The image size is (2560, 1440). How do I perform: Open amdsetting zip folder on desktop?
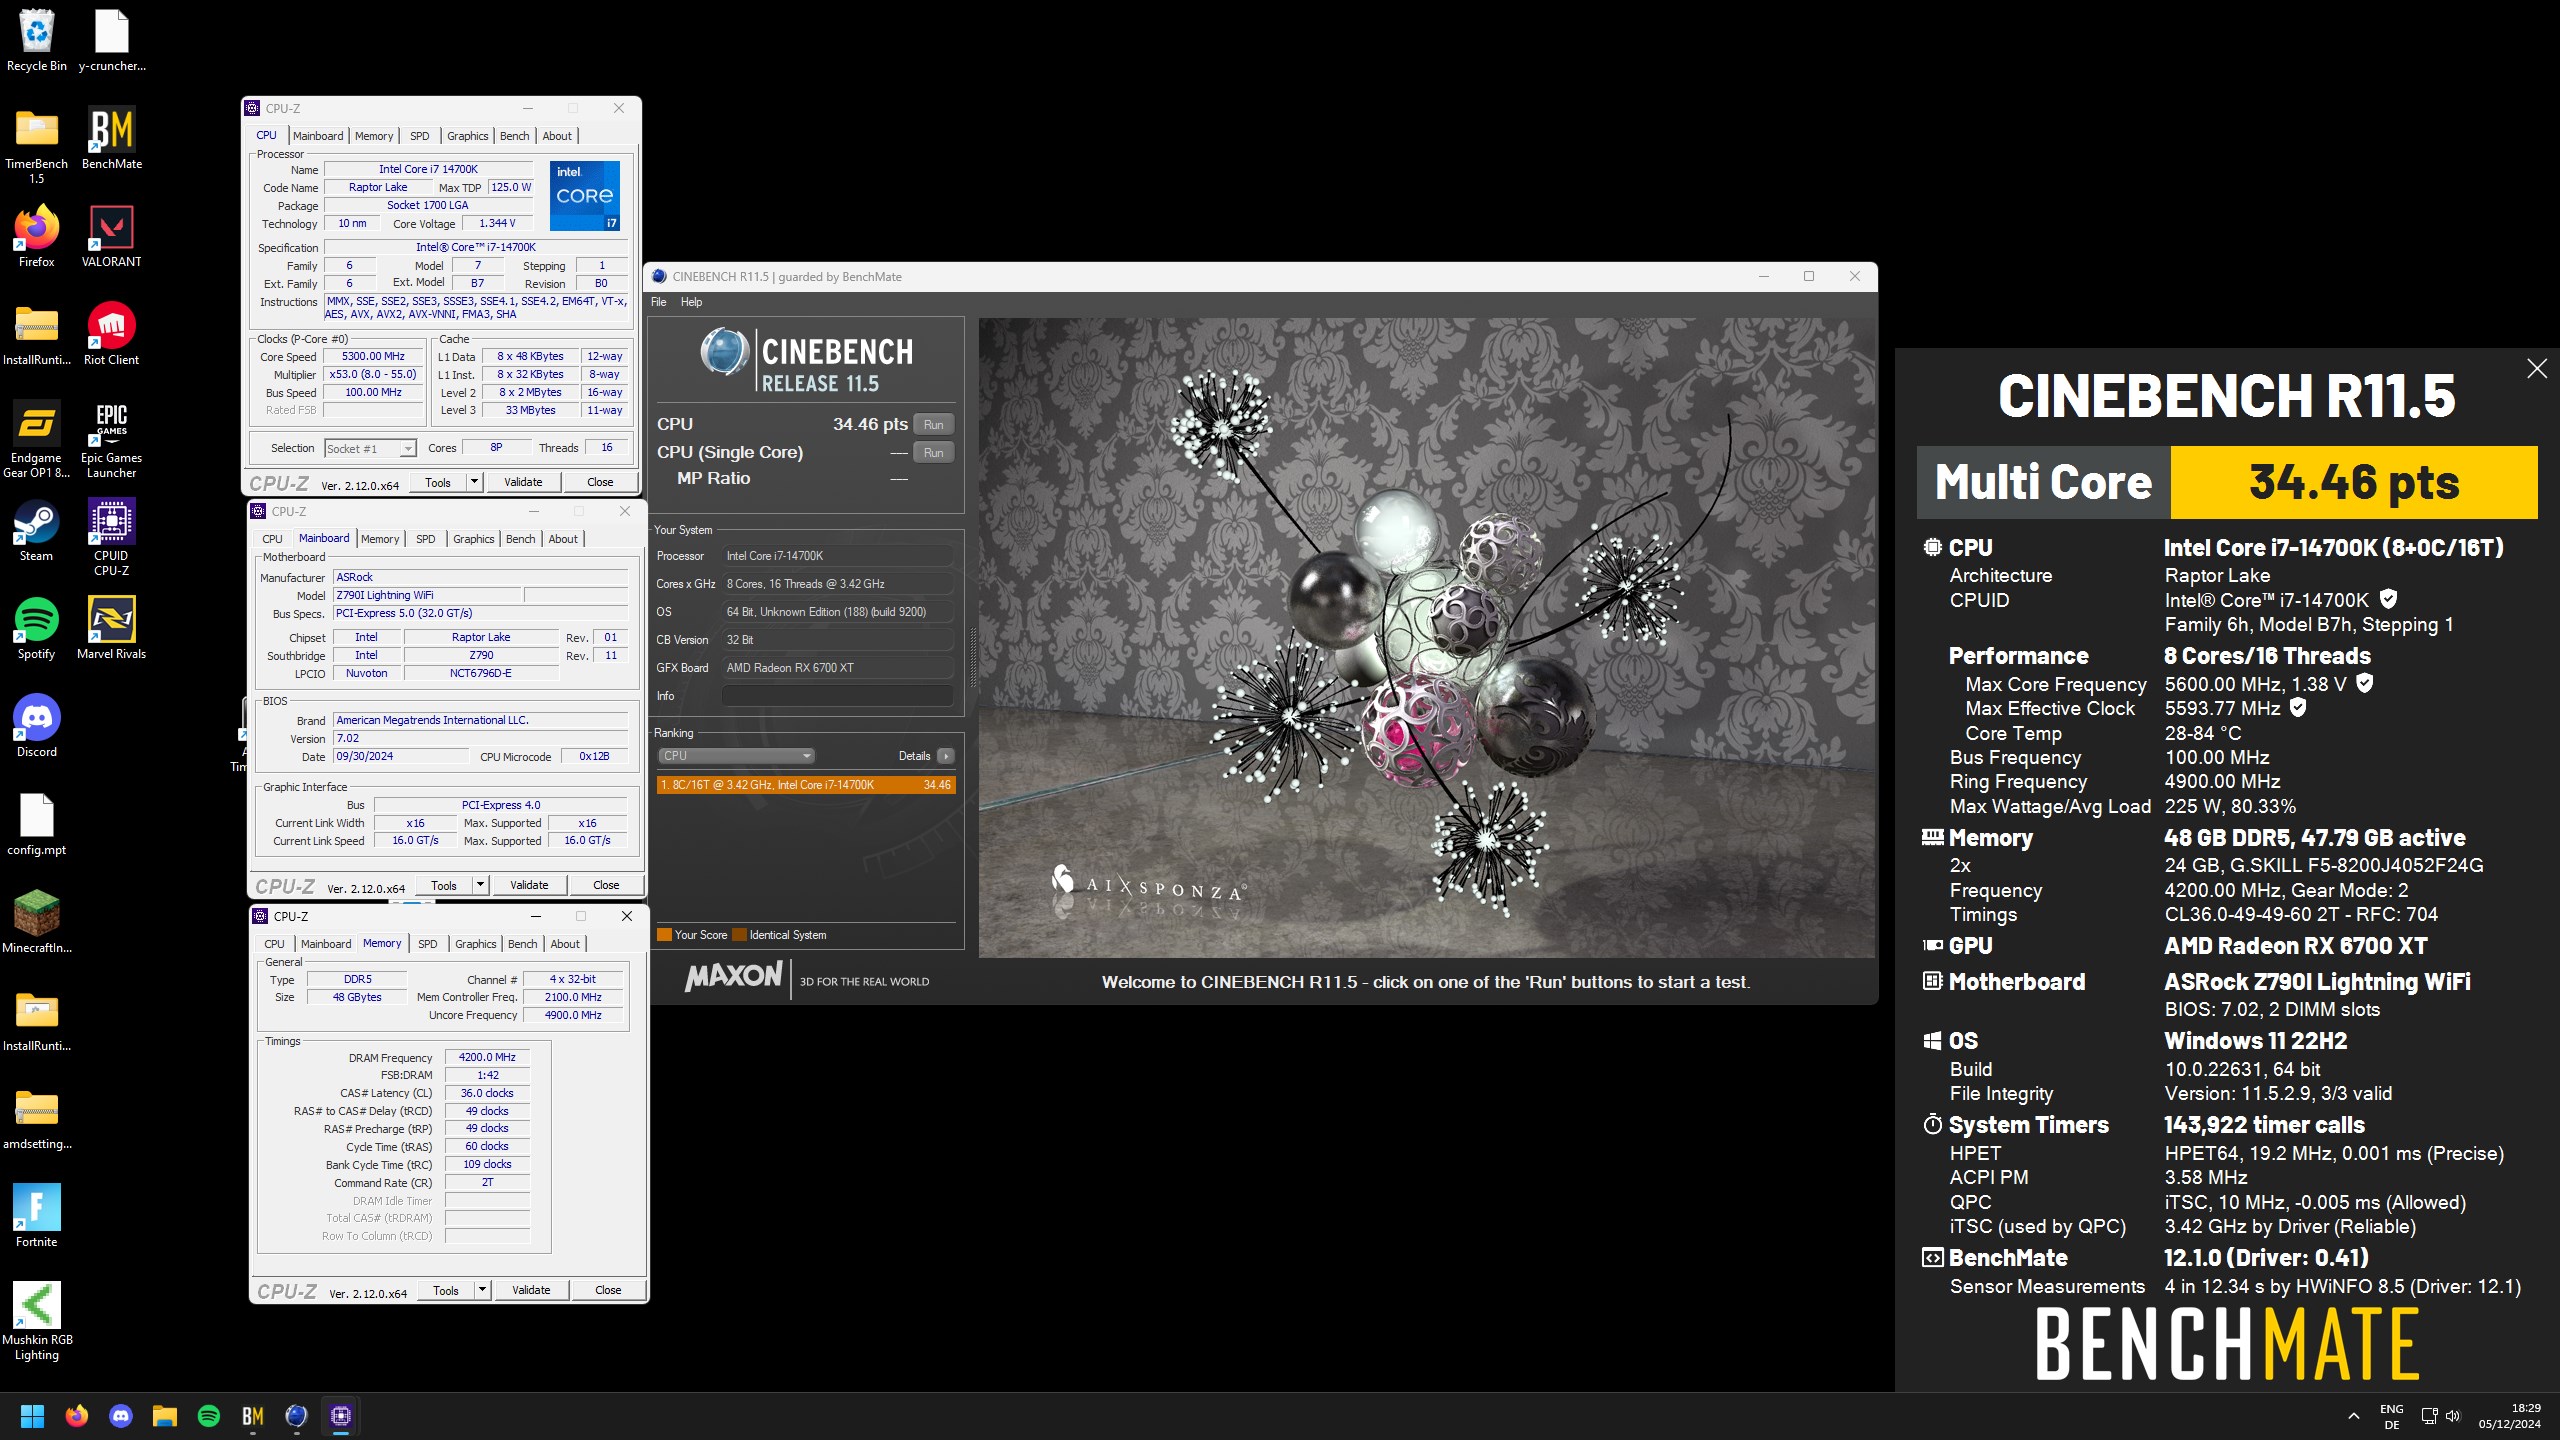pos(37,1118)
